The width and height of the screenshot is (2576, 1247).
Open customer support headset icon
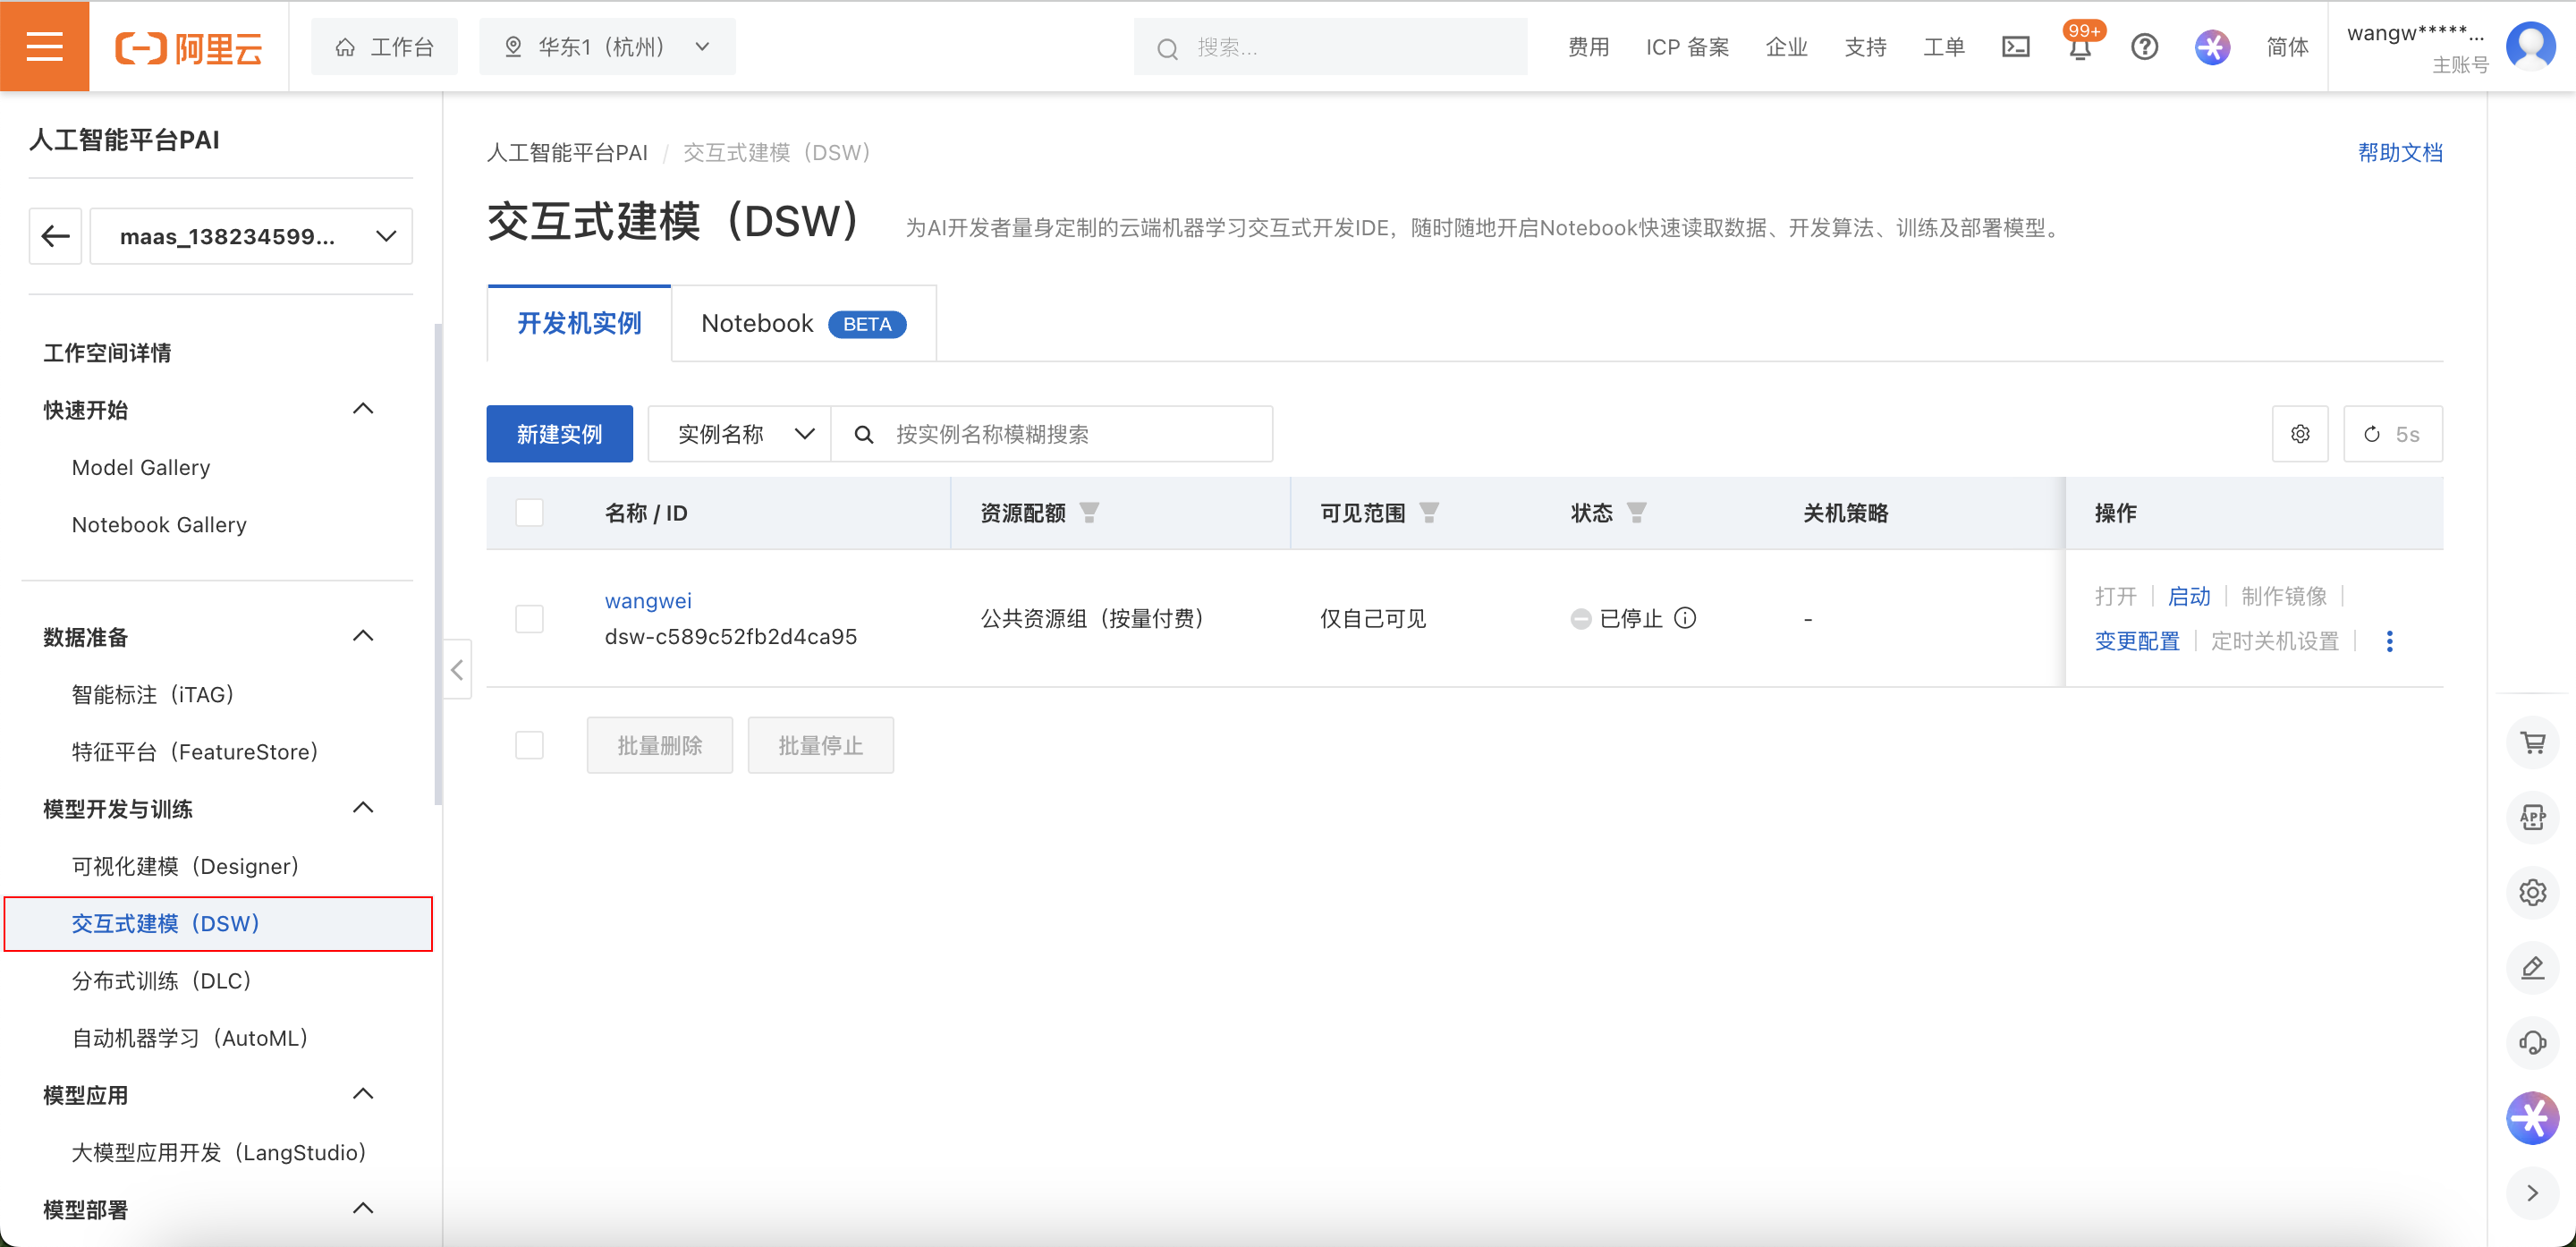click(2532, 1042)
